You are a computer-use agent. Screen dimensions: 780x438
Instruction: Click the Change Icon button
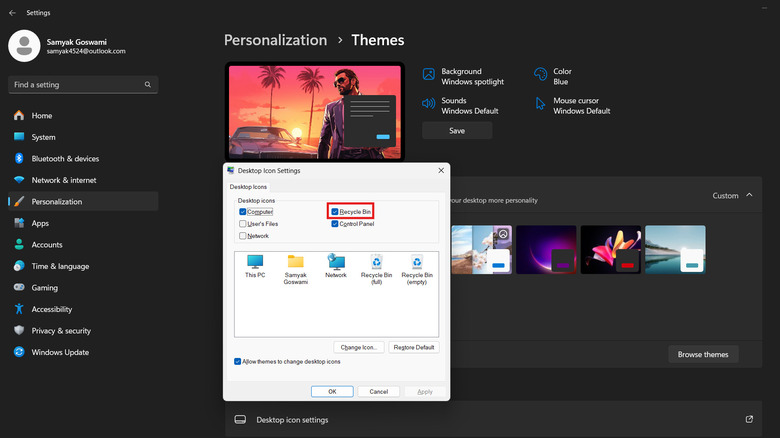point(358,347)
